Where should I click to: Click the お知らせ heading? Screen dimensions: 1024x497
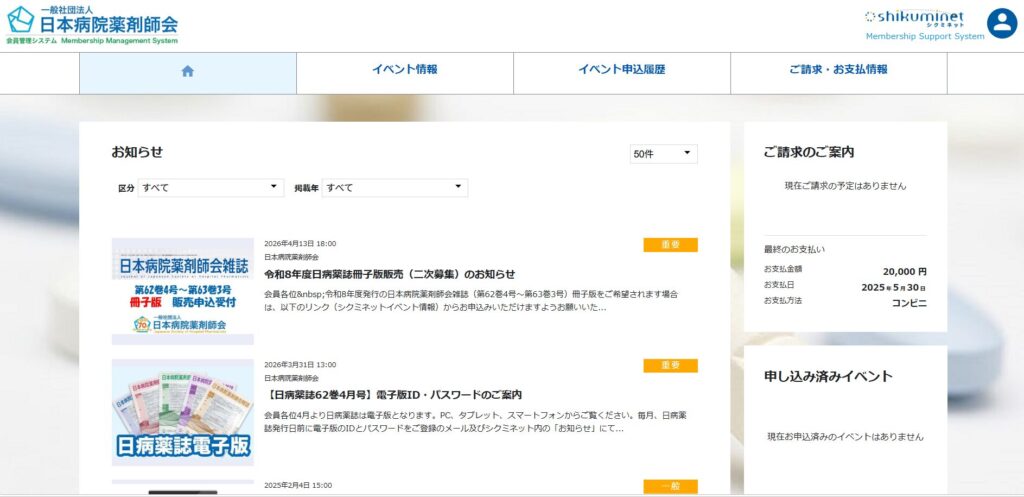click(137, 152)
